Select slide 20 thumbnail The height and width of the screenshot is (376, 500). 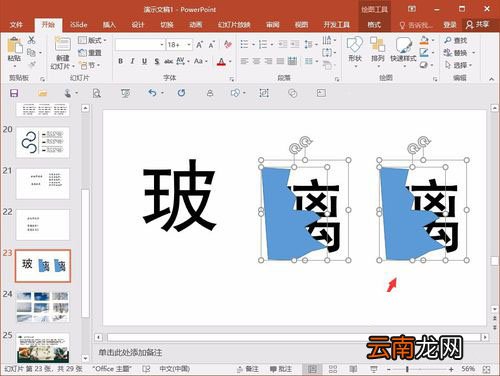[43, 142]
